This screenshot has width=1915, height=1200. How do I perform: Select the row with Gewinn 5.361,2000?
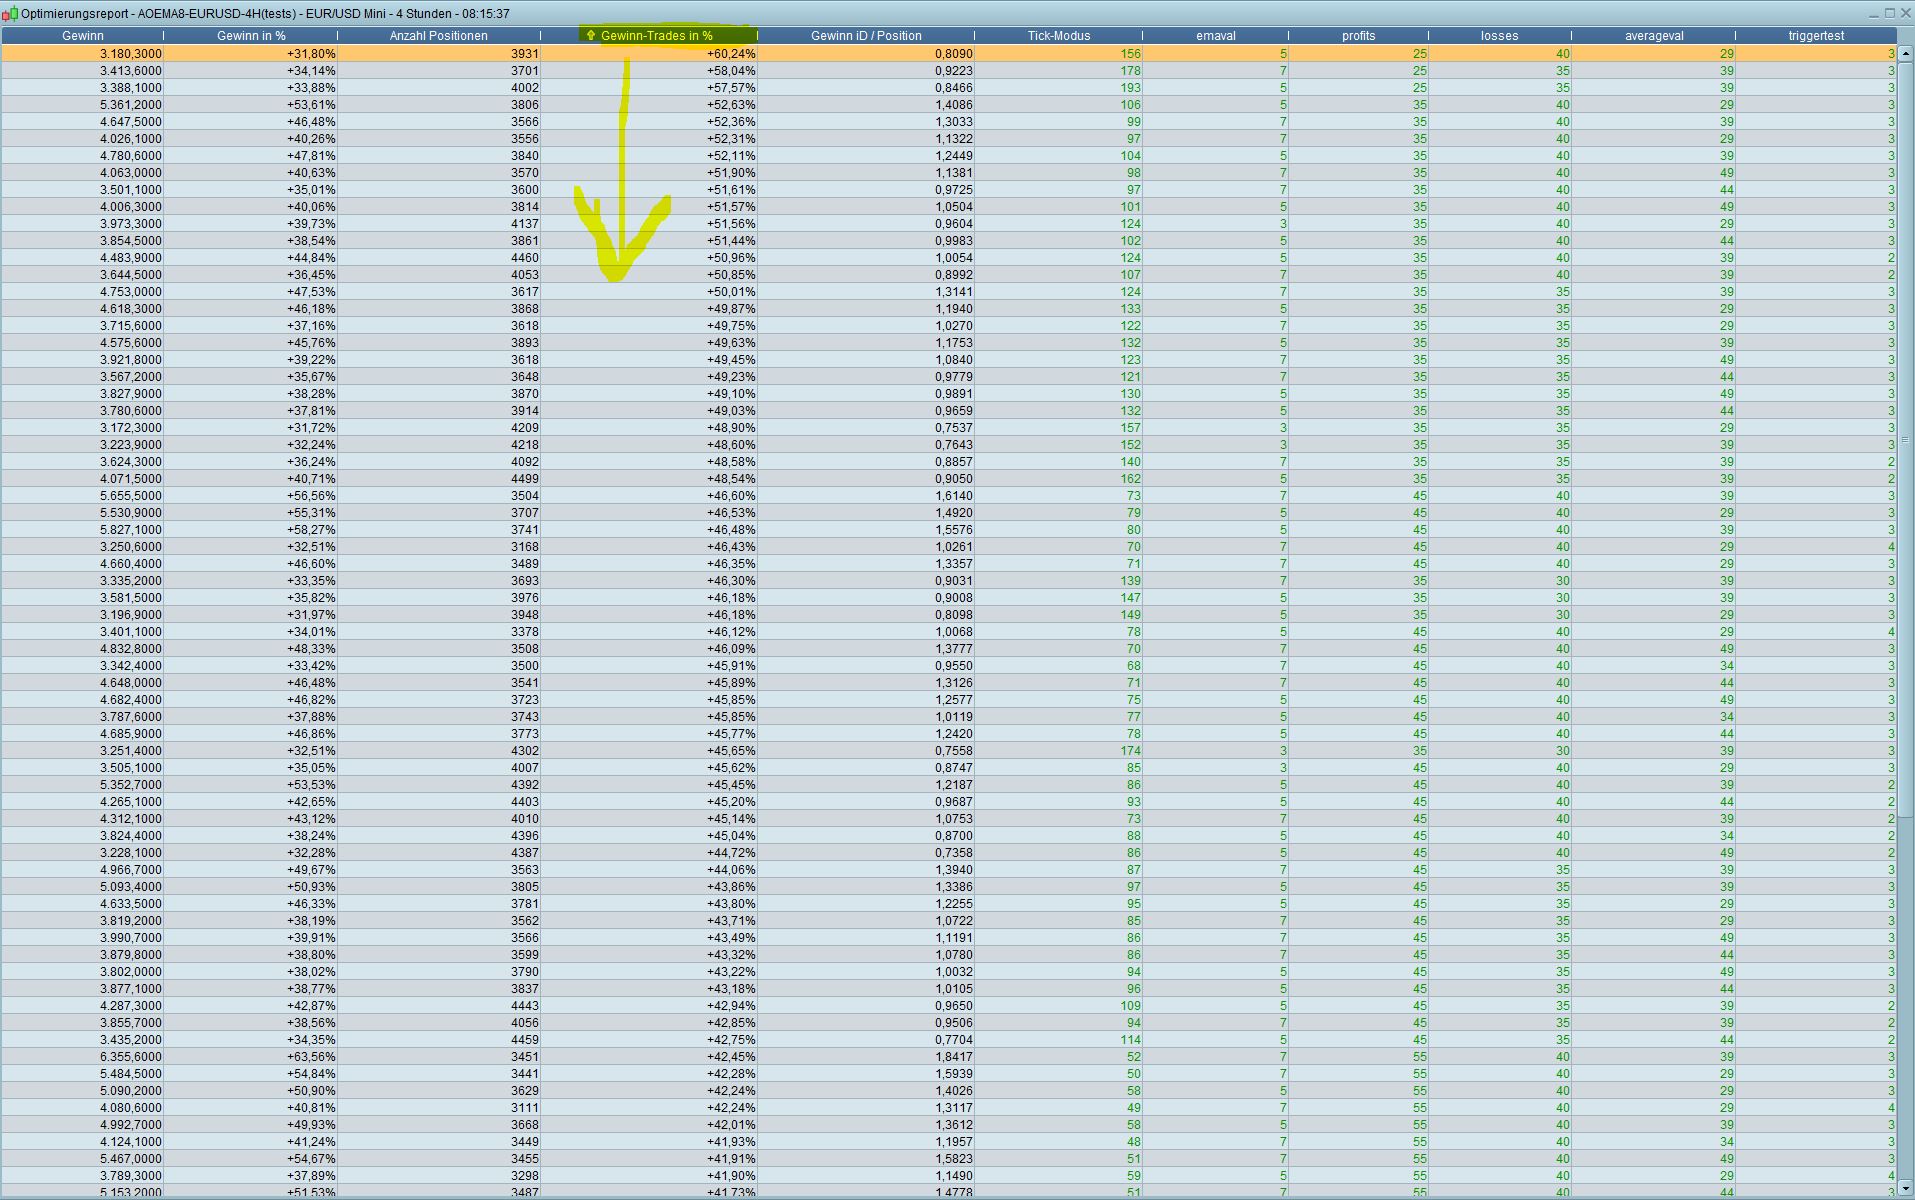click(948, 105)
